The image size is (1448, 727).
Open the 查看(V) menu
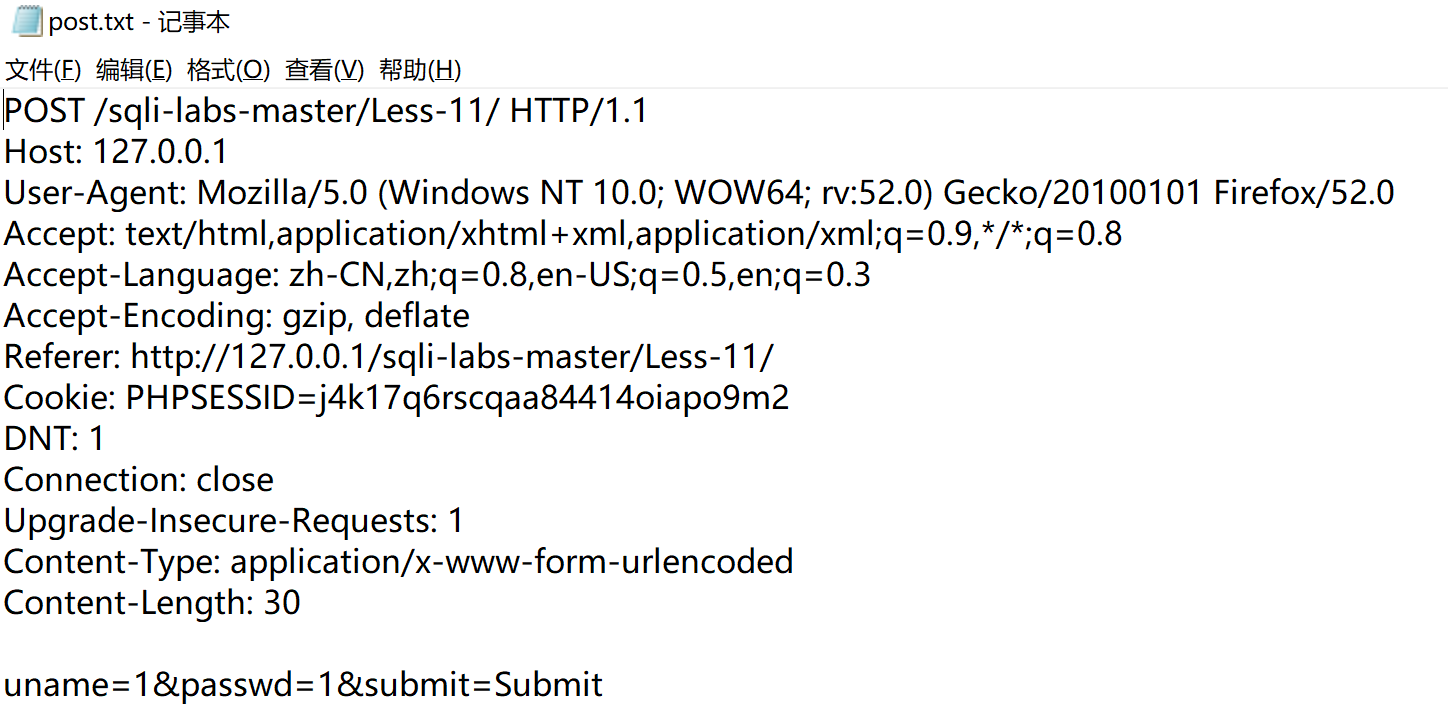324,70
